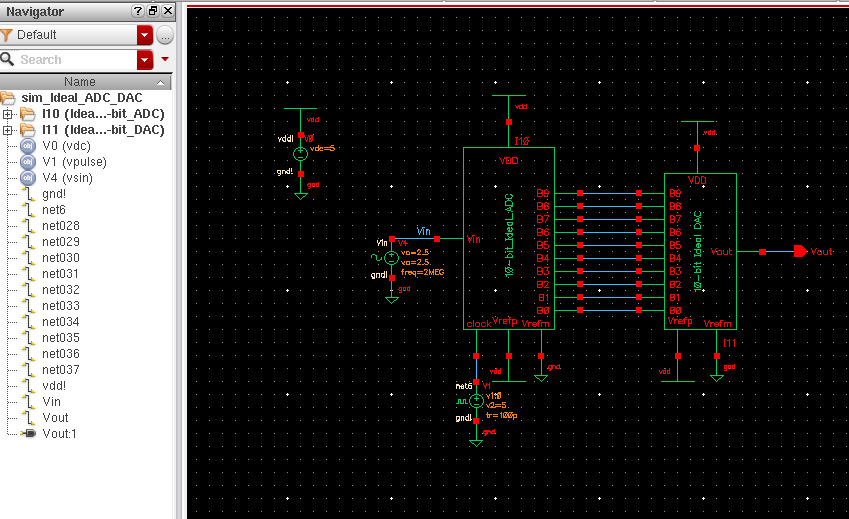Select net032 in the Navigator tree
This screenshot has width=849, height=519.
pos(61,290)
